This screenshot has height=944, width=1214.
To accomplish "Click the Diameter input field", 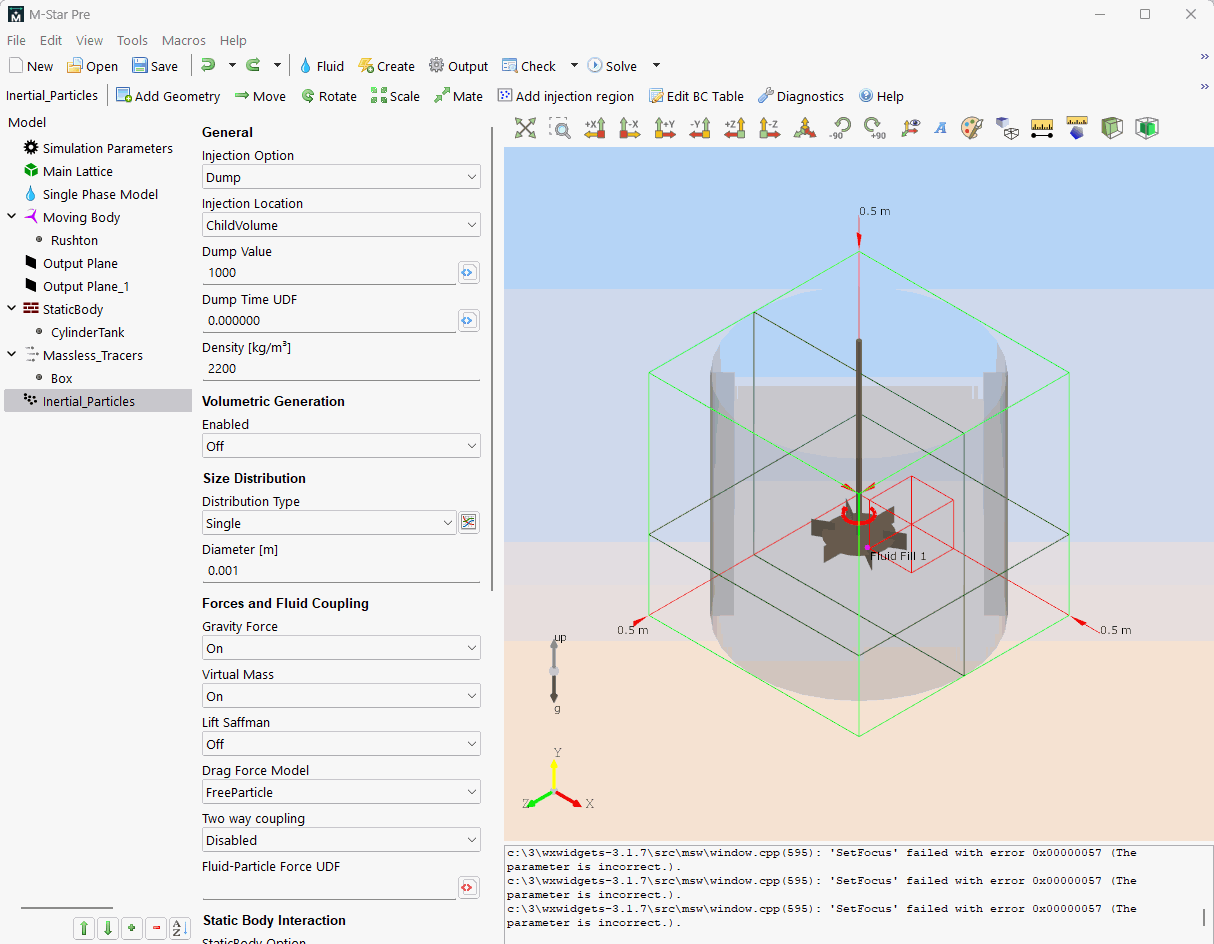I will [341, 570].
